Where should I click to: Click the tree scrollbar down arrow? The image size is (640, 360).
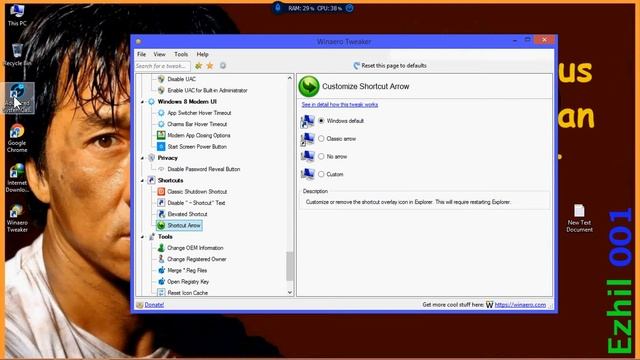290,292
